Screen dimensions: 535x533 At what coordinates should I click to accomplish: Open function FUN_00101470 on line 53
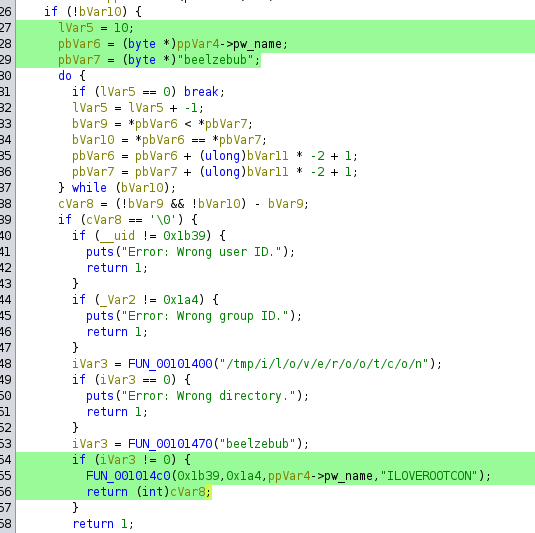[170, 444]
